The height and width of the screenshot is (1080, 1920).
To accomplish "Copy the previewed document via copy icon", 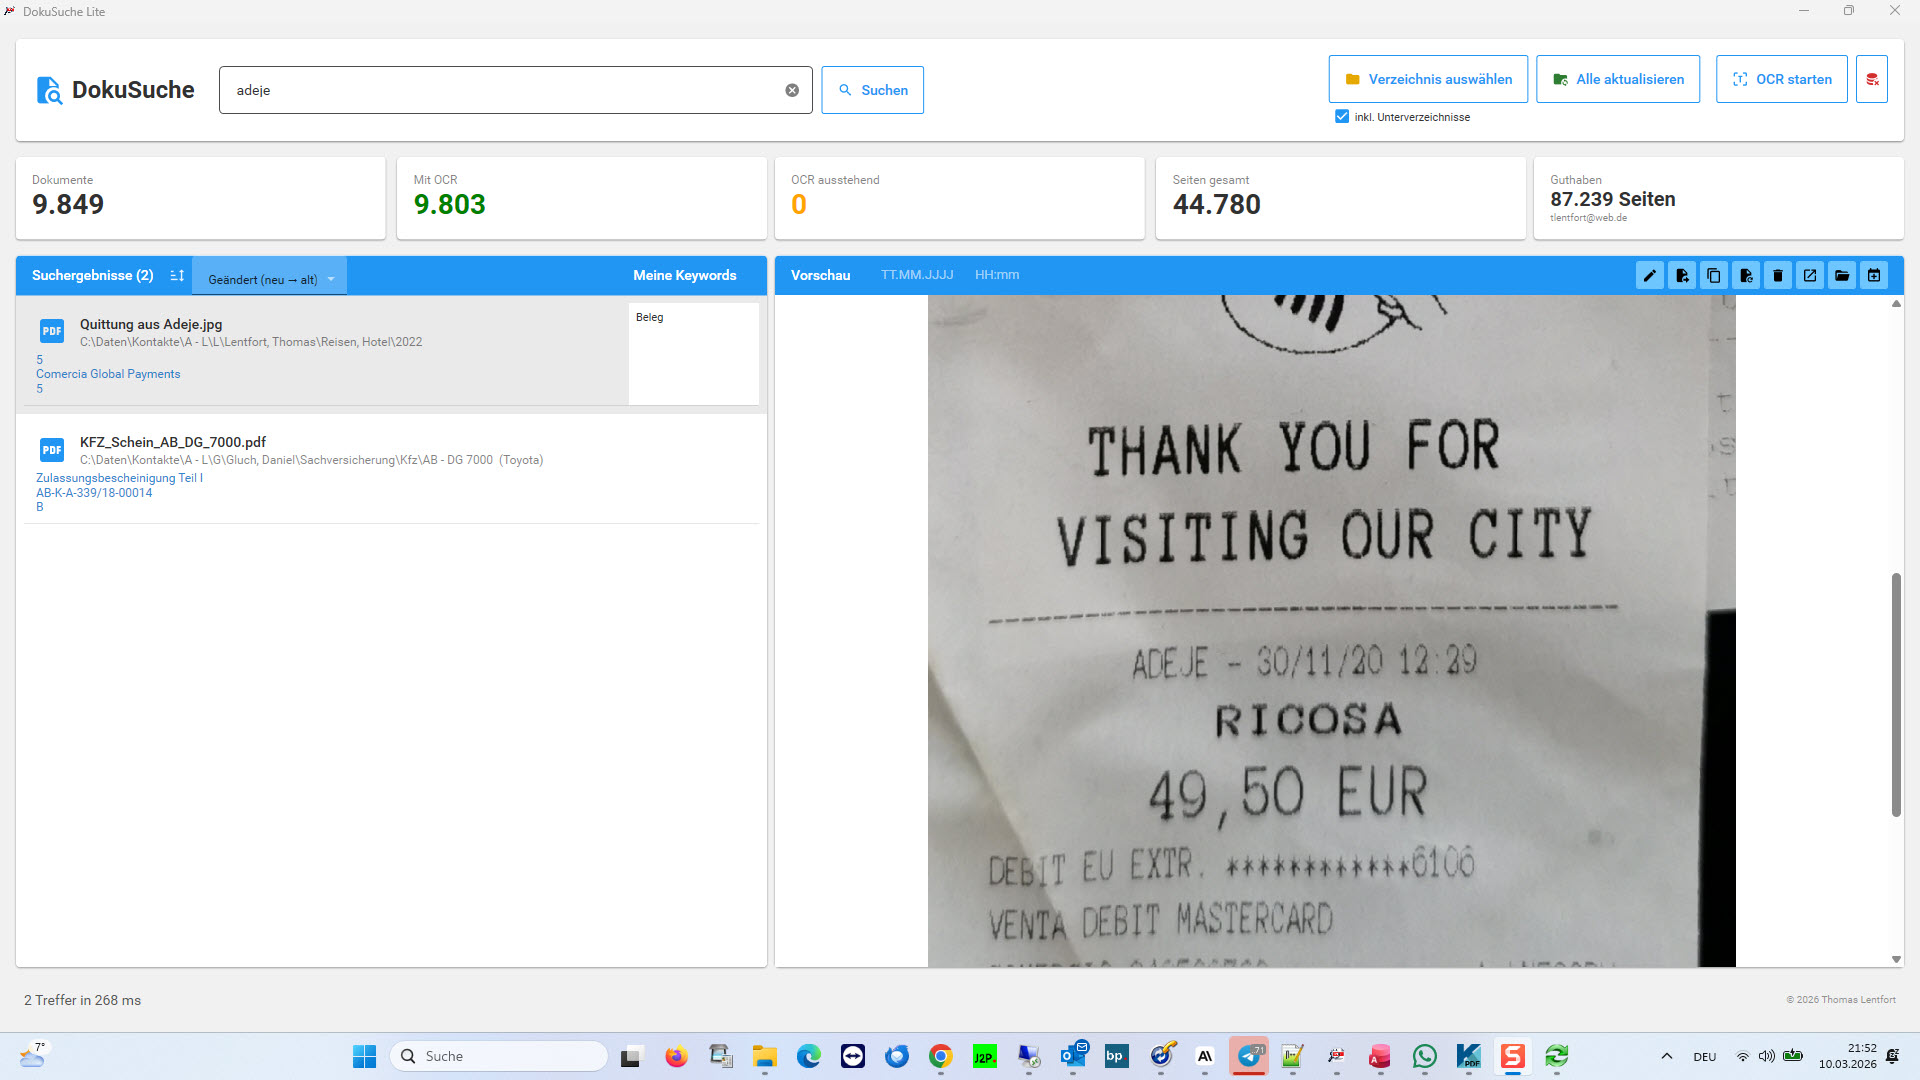I will click(x=1714, y=275).
